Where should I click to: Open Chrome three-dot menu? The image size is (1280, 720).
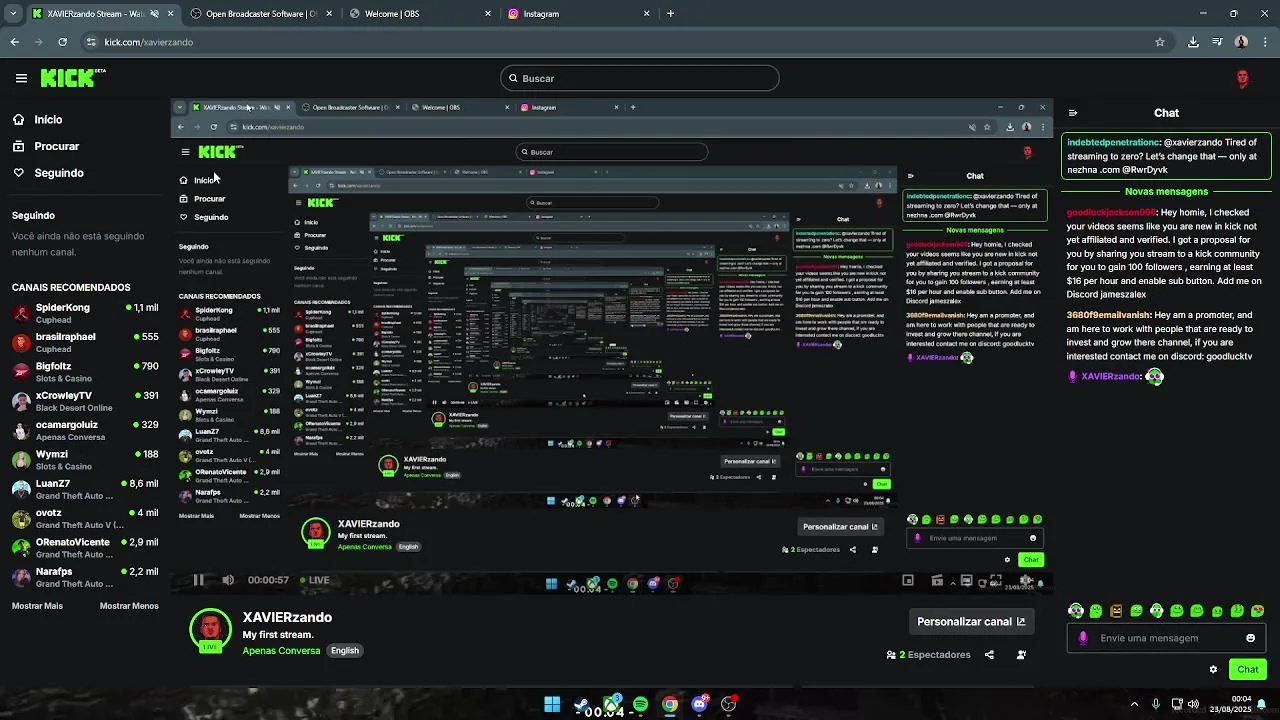1264,42
